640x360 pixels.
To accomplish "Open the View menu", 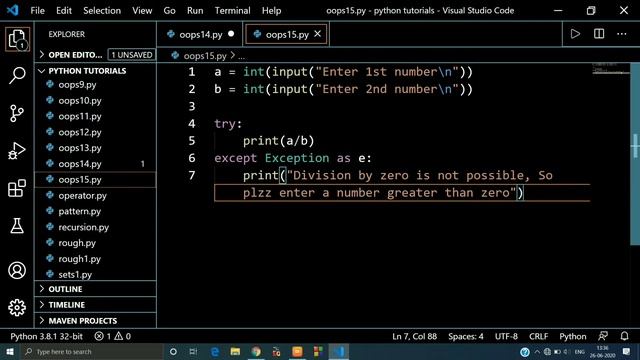I will [142, 10].
